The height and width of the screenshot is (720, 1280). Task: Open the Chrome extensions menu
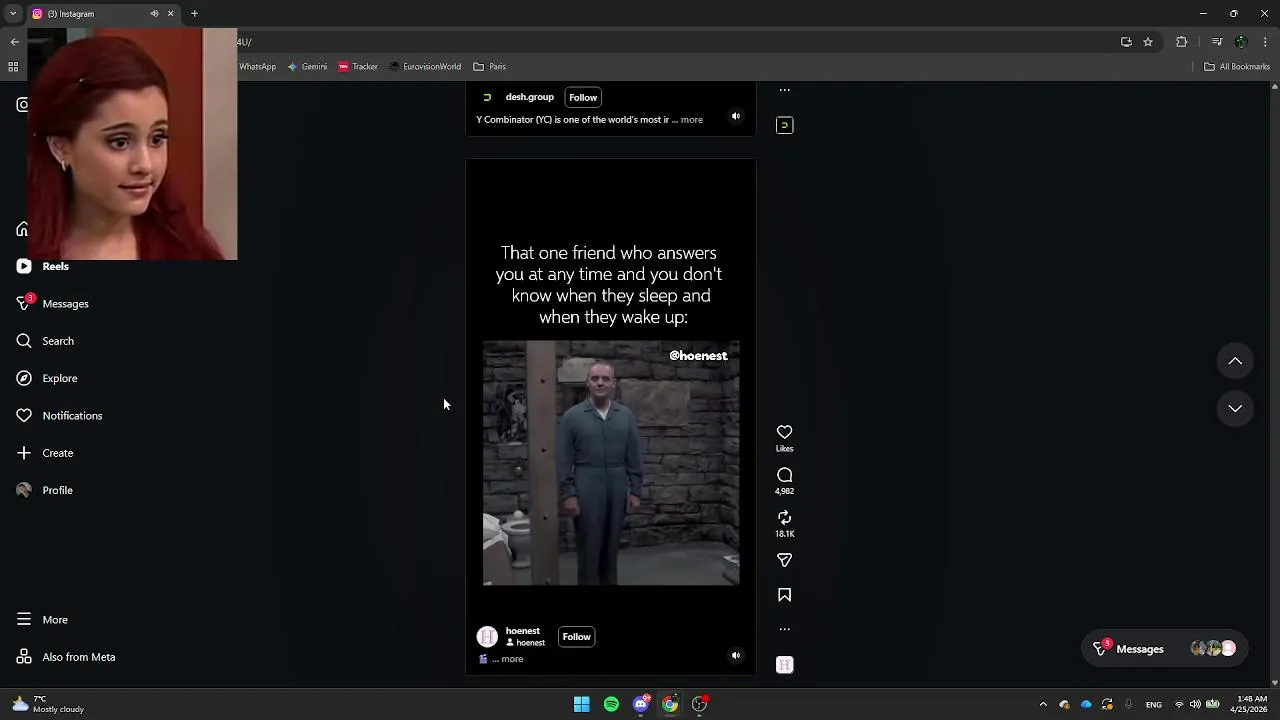[1182, 42]
